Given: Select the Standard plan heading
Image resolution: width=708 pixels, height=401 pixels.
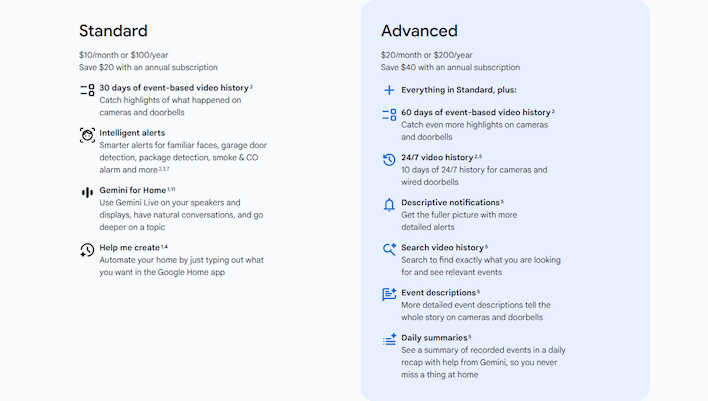Looking at the screenshot, I should click(x=113, y=30).
